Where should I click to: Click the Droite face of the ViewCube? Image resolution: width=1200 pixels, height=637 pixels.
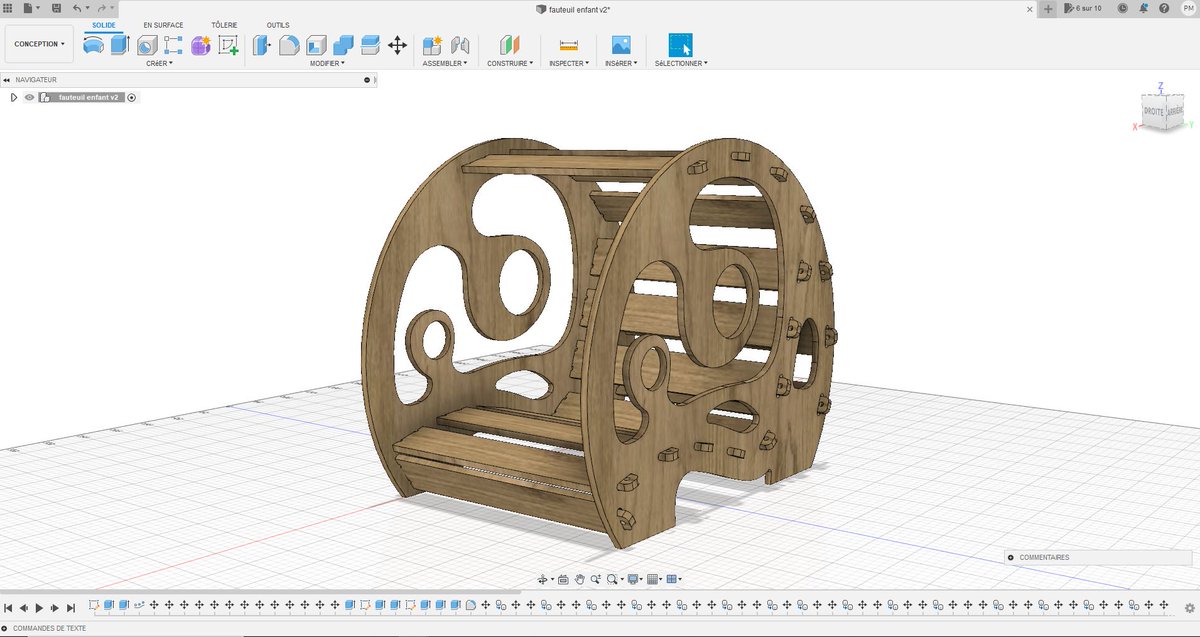click(x=1154, y=111)
